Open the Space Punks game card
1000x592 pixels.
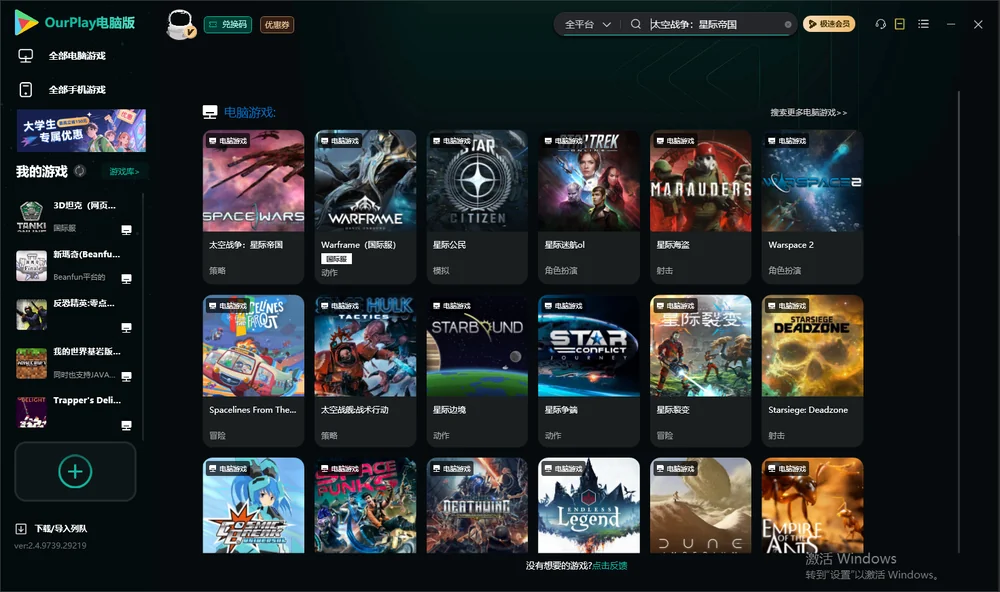(365, 505)
